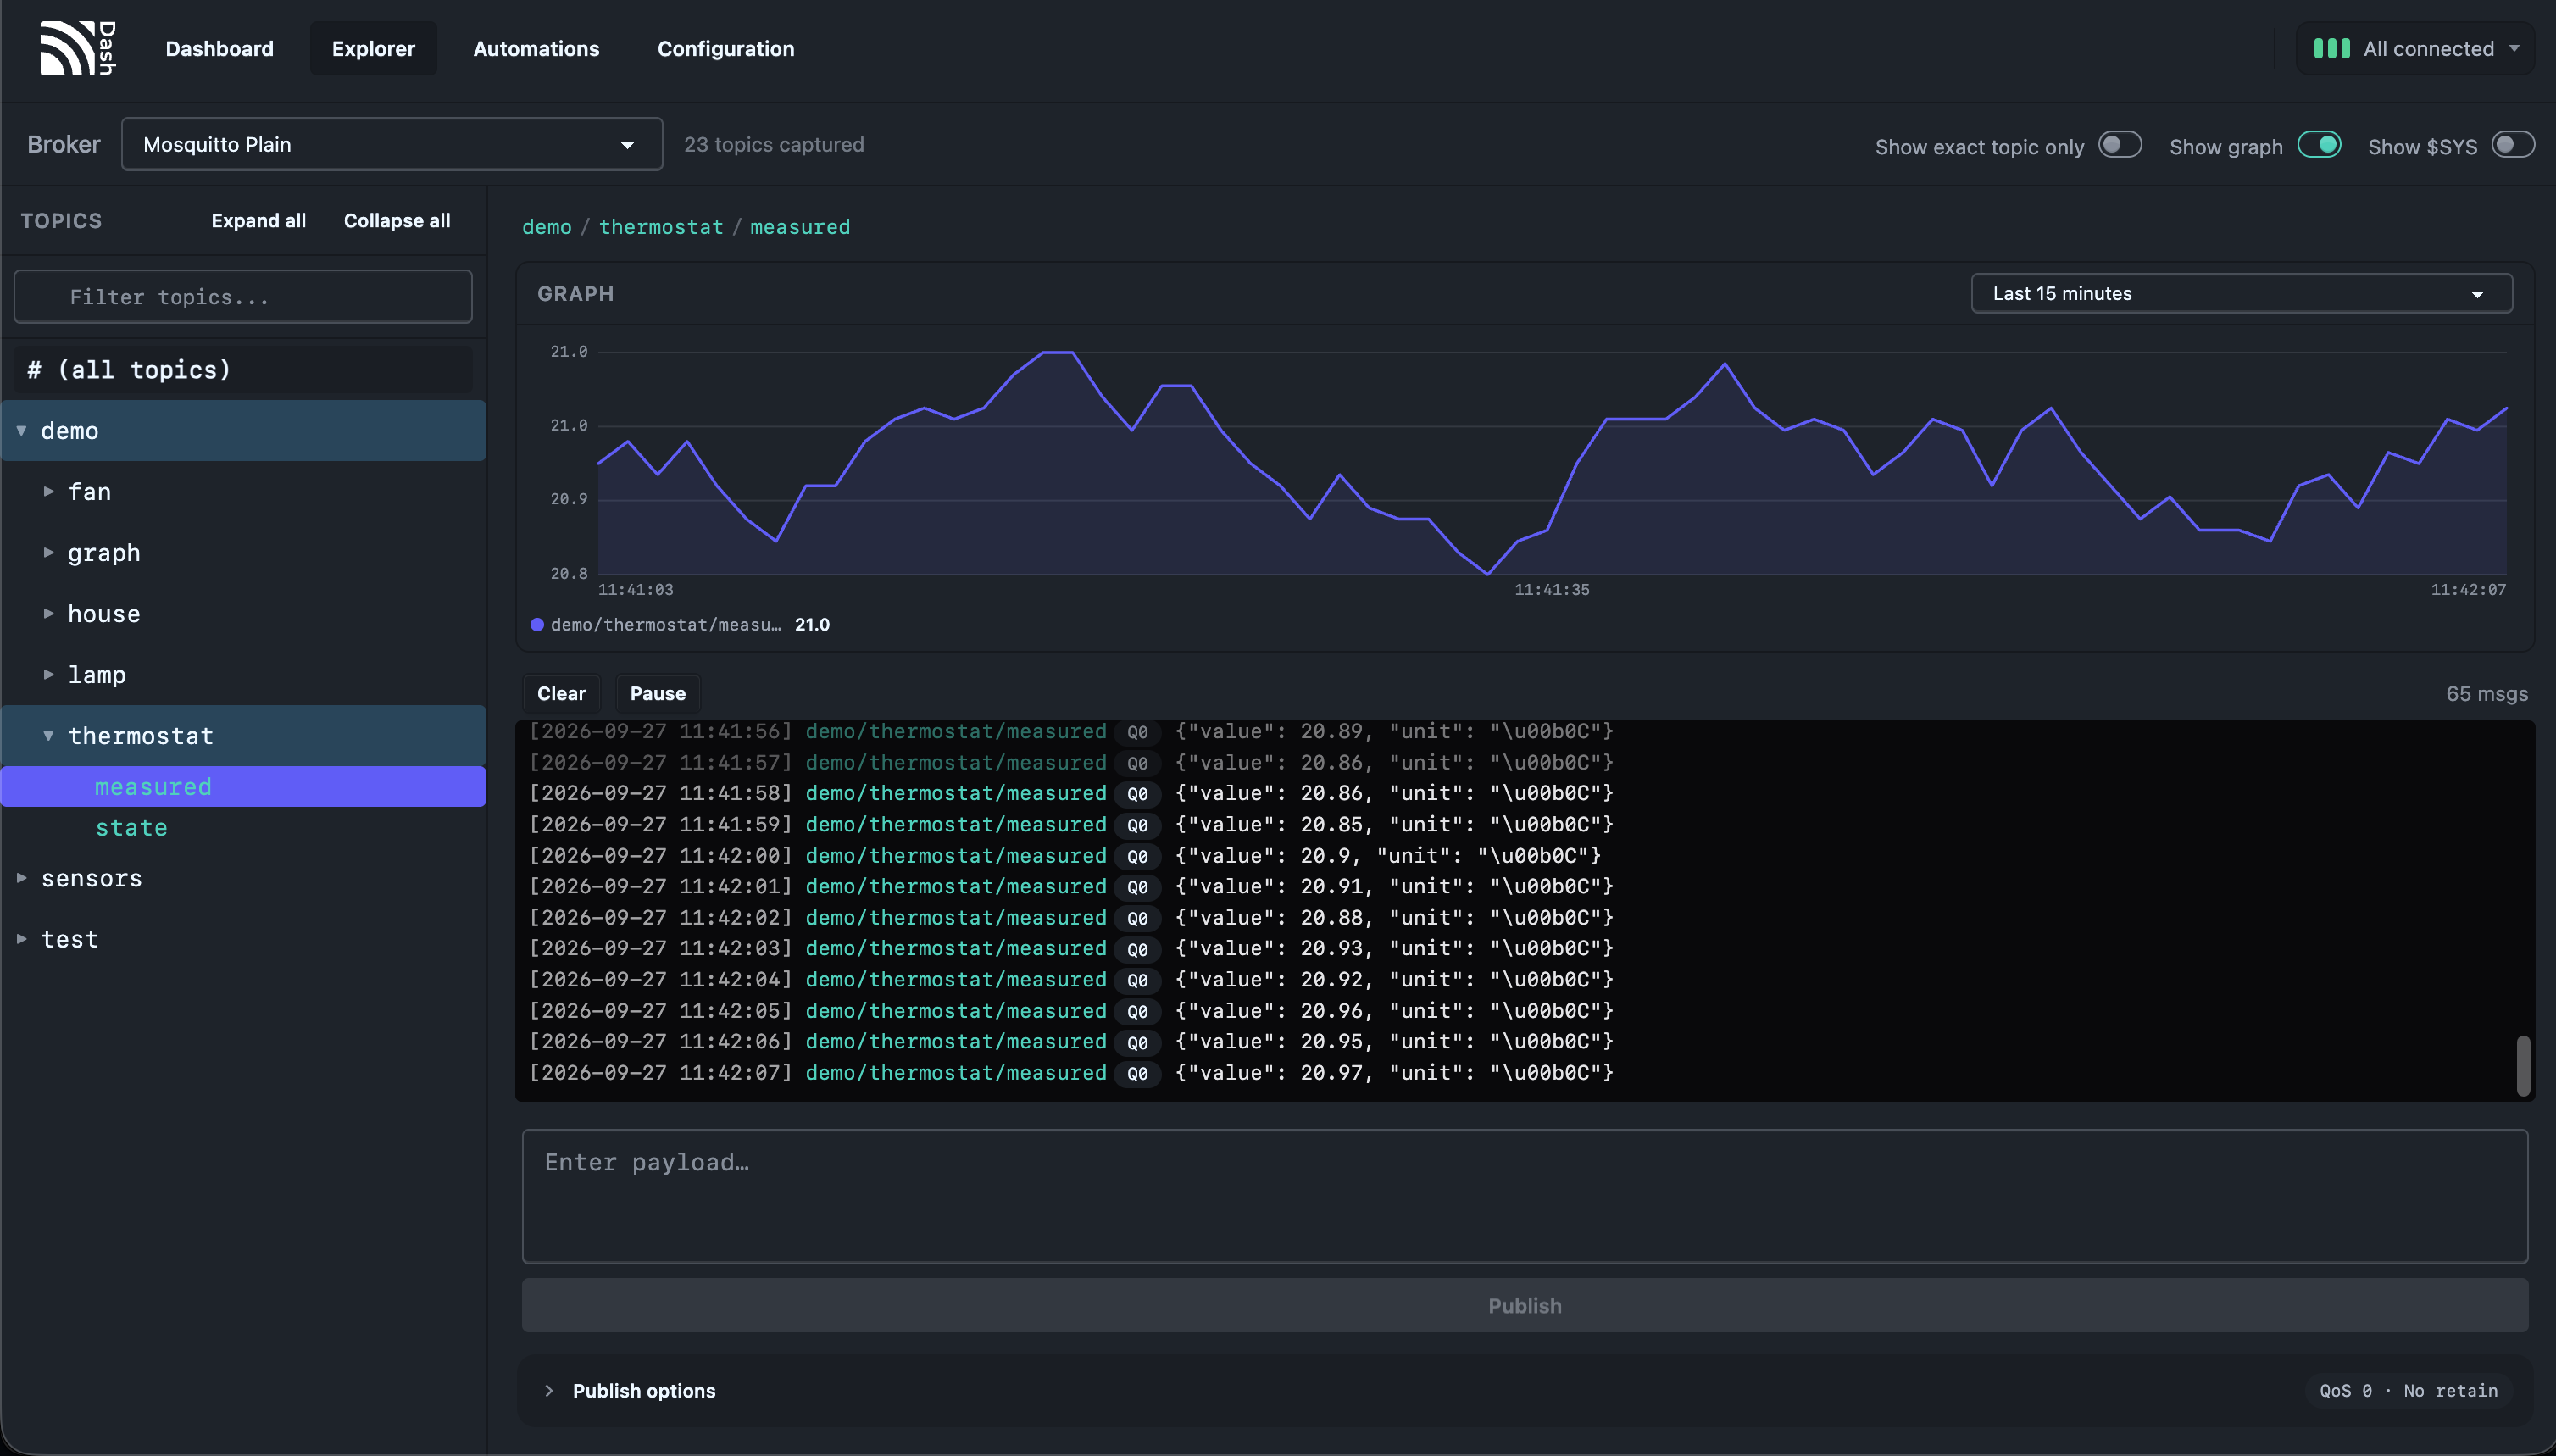Enable the Show $SYS switch
Viewport: 2556px width, 1456px height.
2512,145
